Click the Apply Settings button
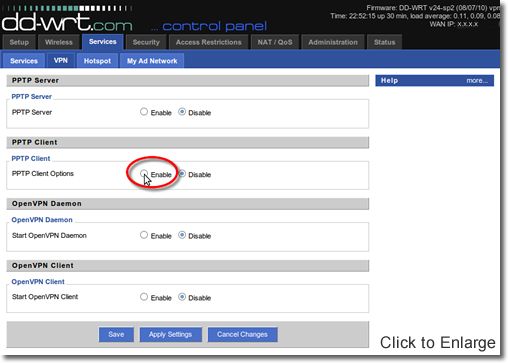Viewport: 508px width, 363px height. click(x=170, y=334)
